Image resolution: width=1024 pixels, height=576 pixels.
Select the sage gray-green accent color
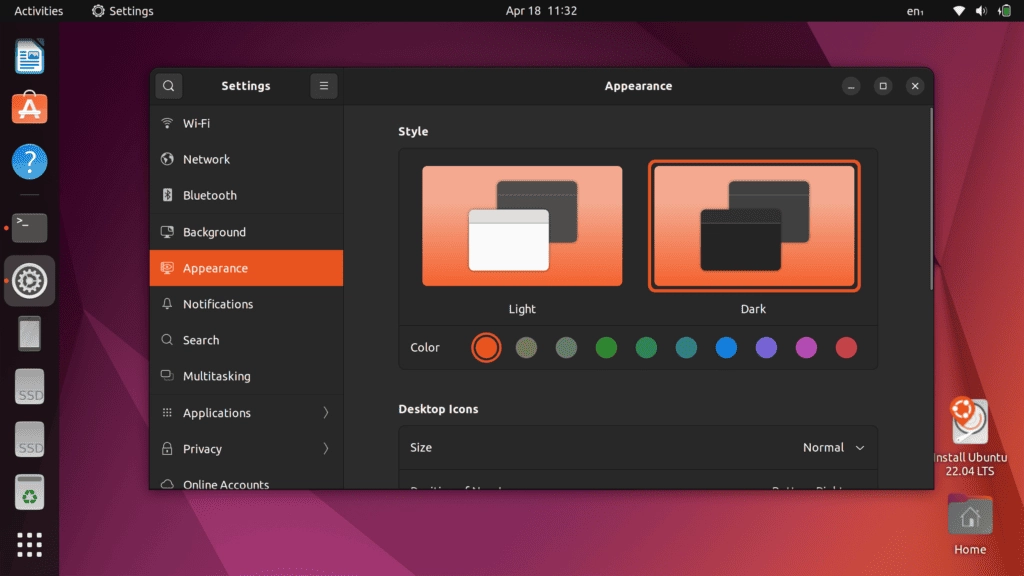point(566,347)
